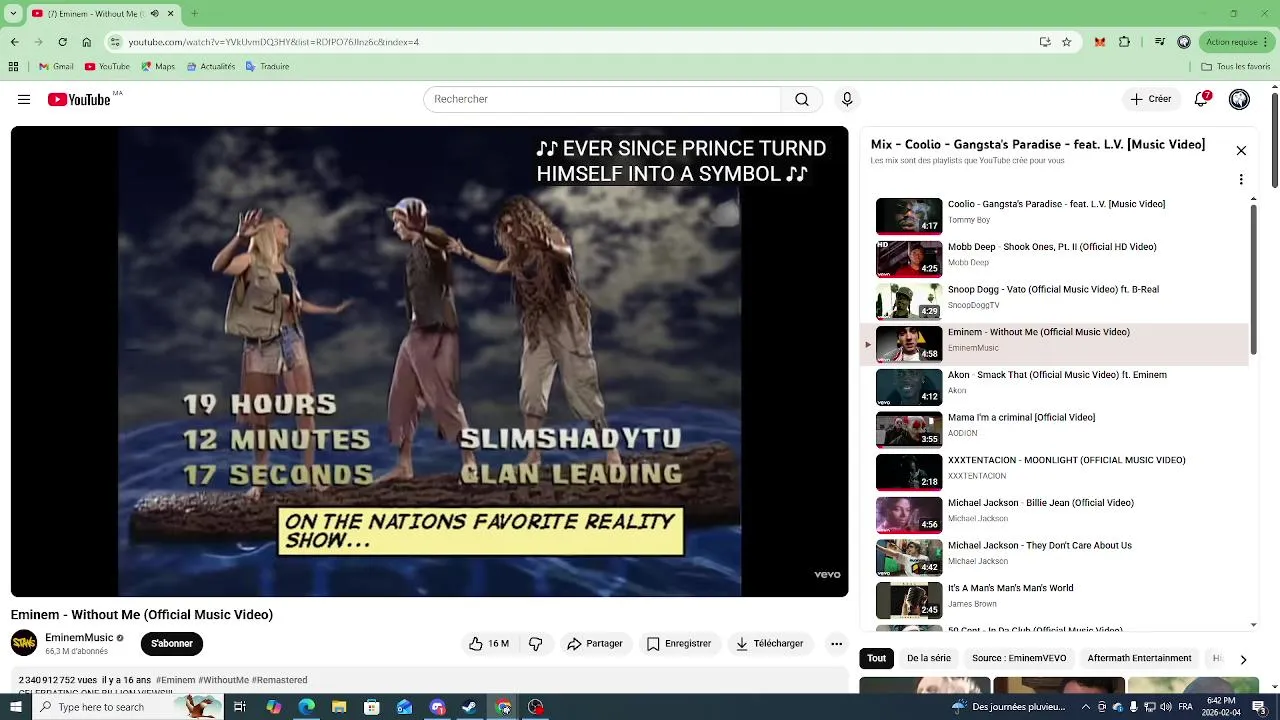Start voice search with the microphone

click(x=847, y=99)
